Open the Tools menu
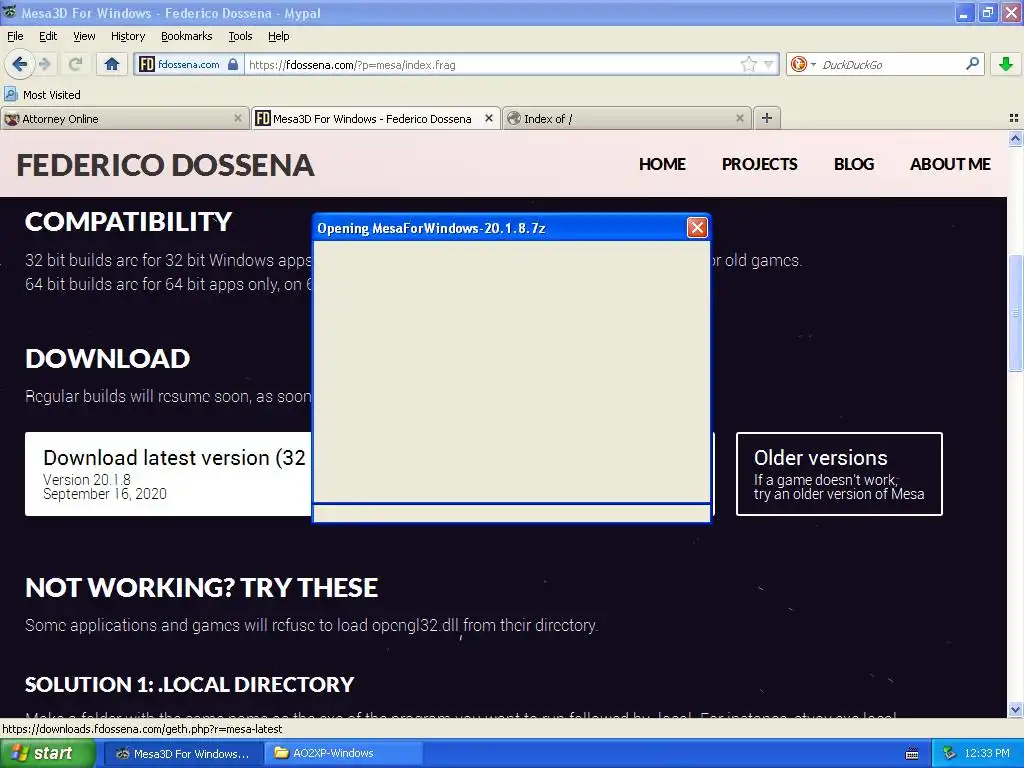 (240, 36)
